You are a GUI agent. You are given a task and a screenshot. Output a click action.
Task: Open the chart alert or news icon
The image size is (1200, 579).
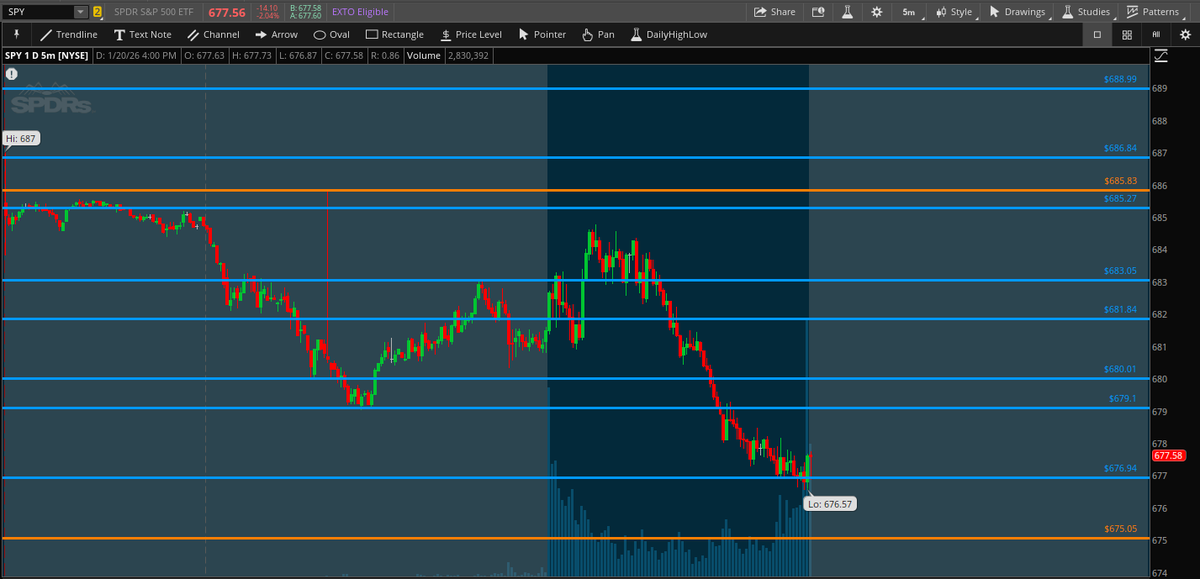point(818,12)
